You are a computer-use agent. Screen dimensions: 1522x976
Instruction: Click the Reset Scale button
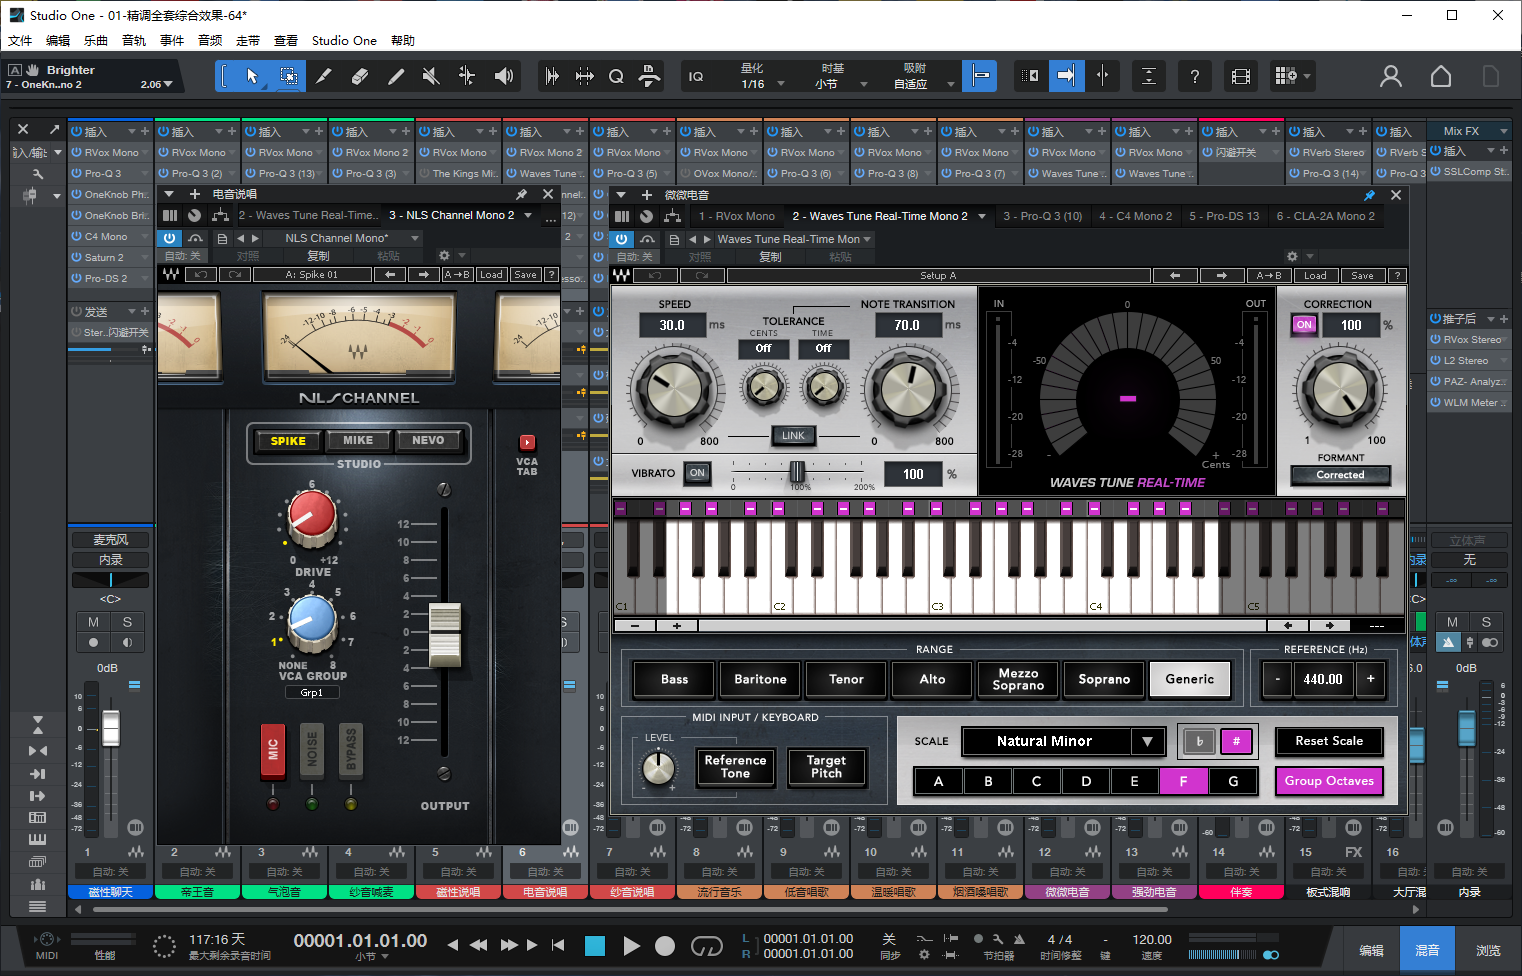tap(1329, 741)
